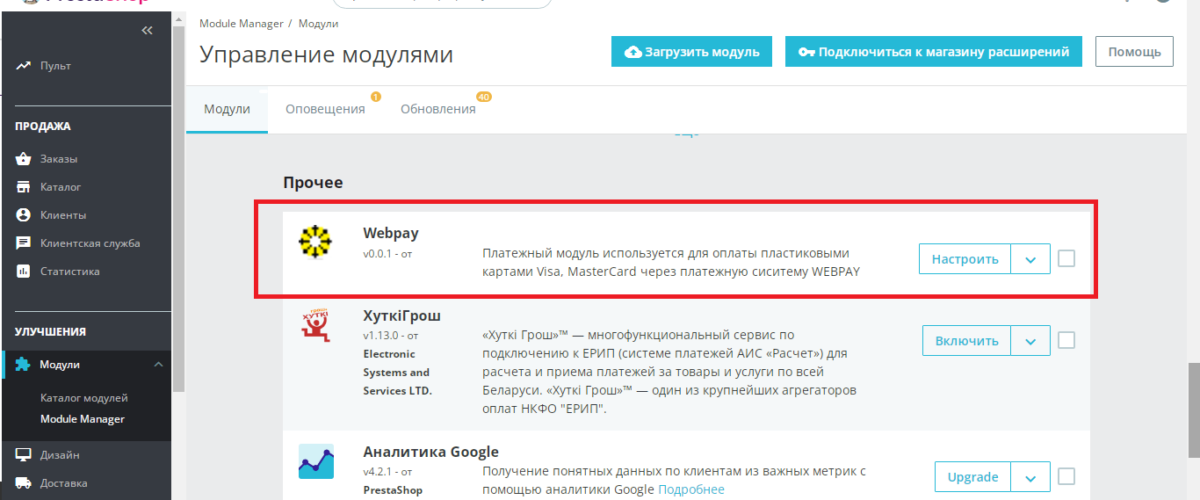Open dropdown arrow next to Upgrade
This screenshot has height=500, width=1200.
click(x=1030, y=476)
